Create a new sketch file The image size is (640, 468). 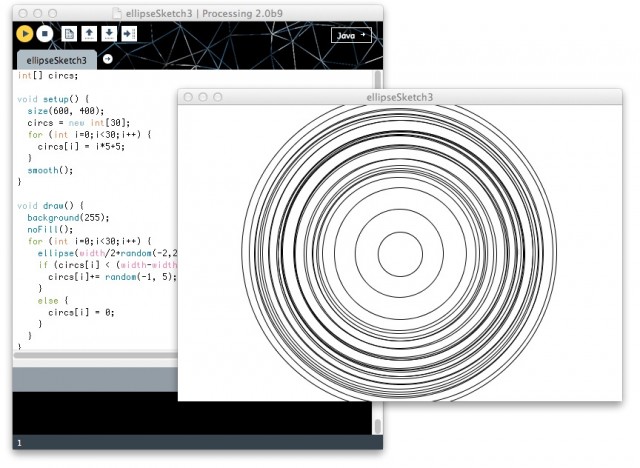[x=70, y=34]
